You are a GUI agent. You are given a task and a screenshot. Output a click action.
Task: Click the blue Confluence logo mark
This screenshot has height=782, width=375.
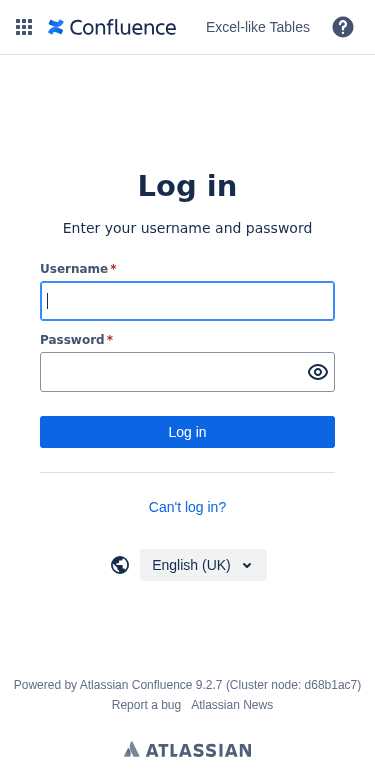tap(56, 27)
